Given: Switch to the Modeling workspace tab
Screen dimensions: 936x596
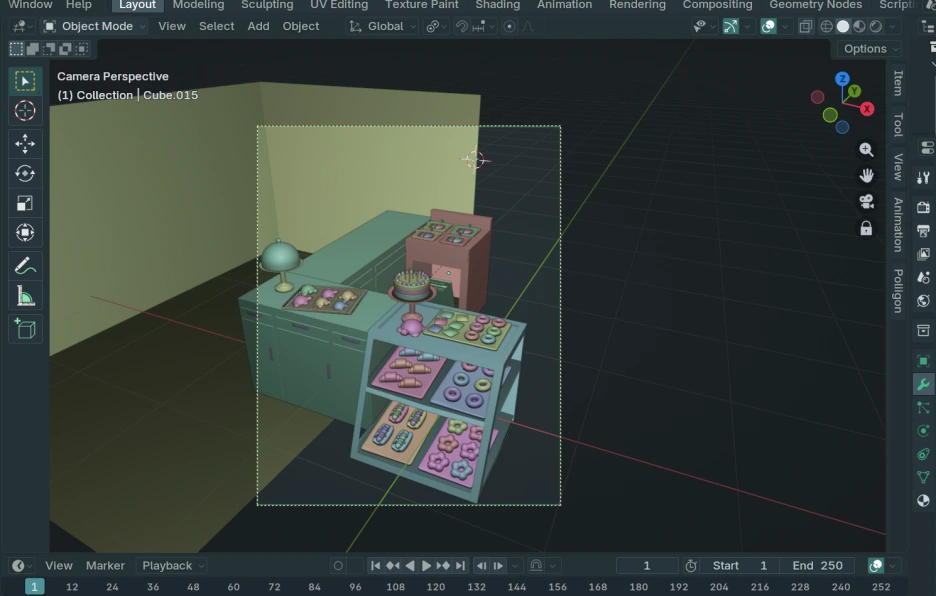Looking at the screenshot, I should click(198, 5).
